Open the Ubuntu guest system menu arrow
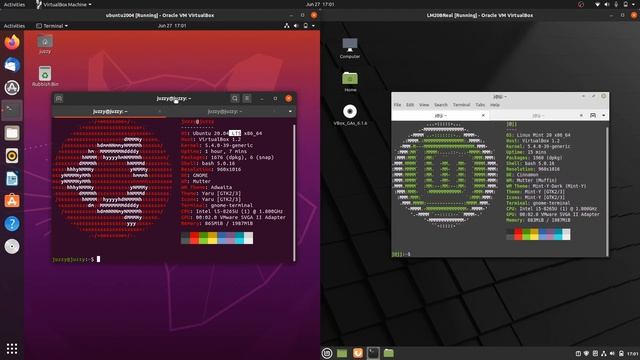The image size is (640, 360). [313, 26]
